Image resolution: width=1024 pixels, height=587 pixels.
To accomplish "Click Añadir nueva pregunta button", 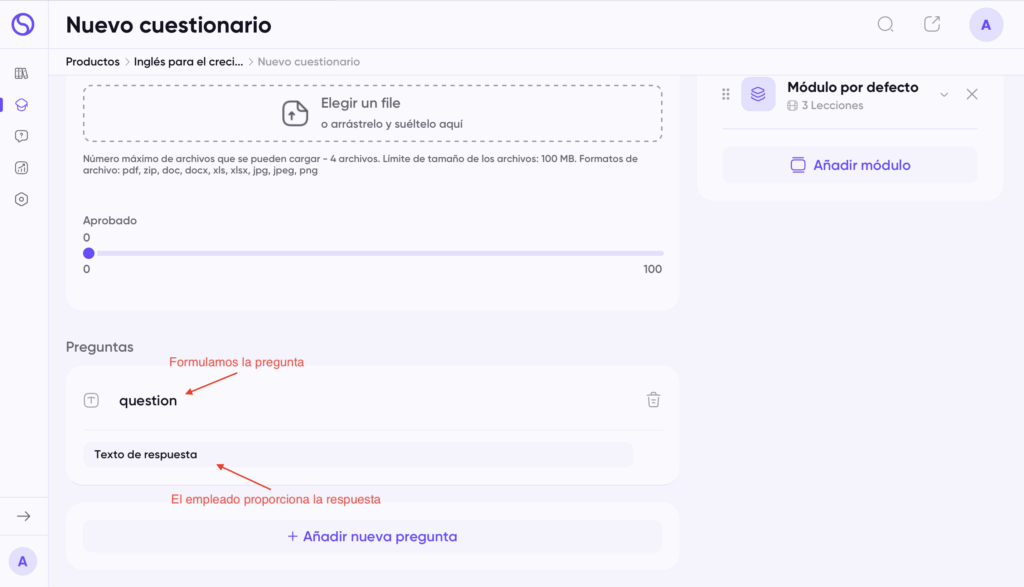I will (372, 536).
